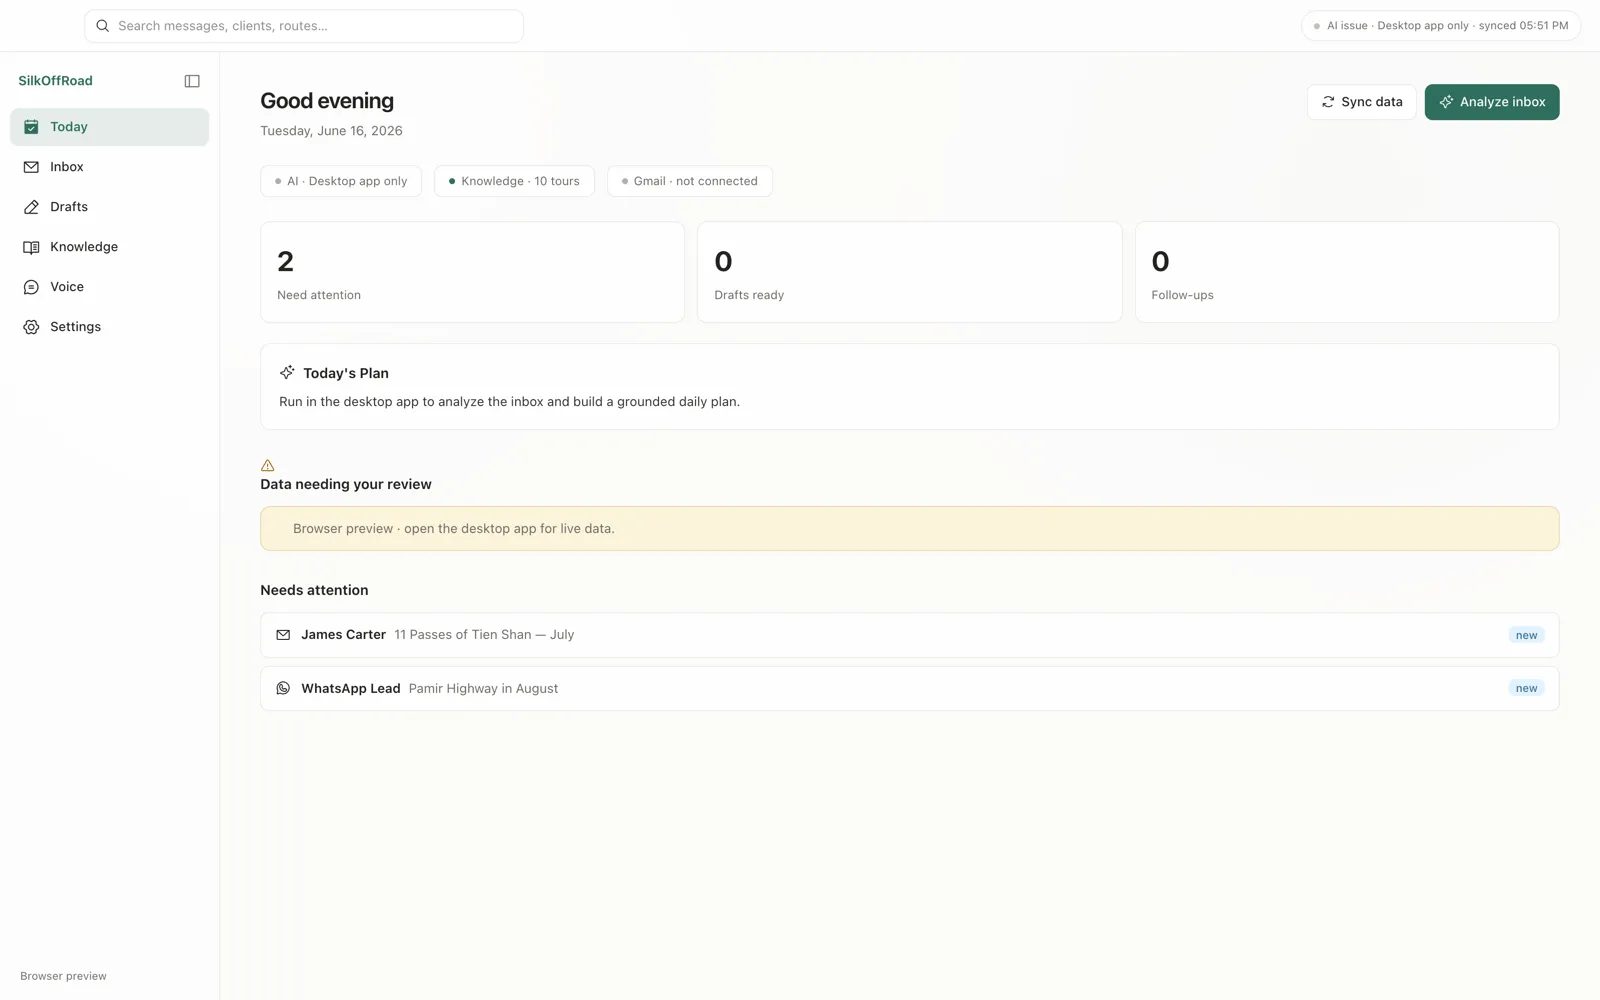Open James Carter's Tien Shan message
This screenshot has height=1000, width=1600.
tap(909, 635)
